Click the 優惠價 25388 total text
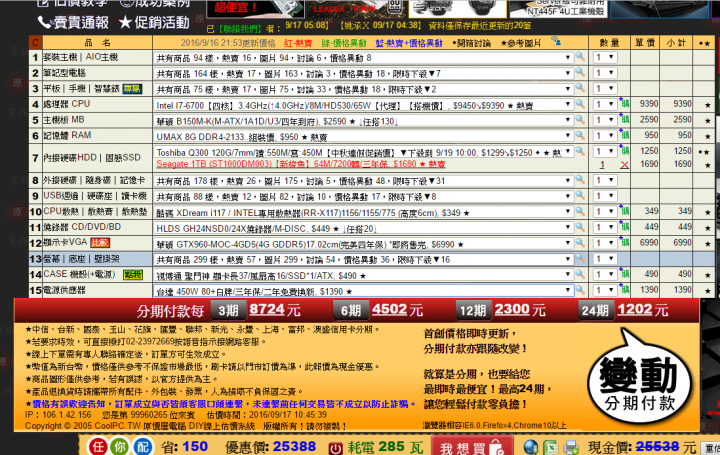 point(270,447)
